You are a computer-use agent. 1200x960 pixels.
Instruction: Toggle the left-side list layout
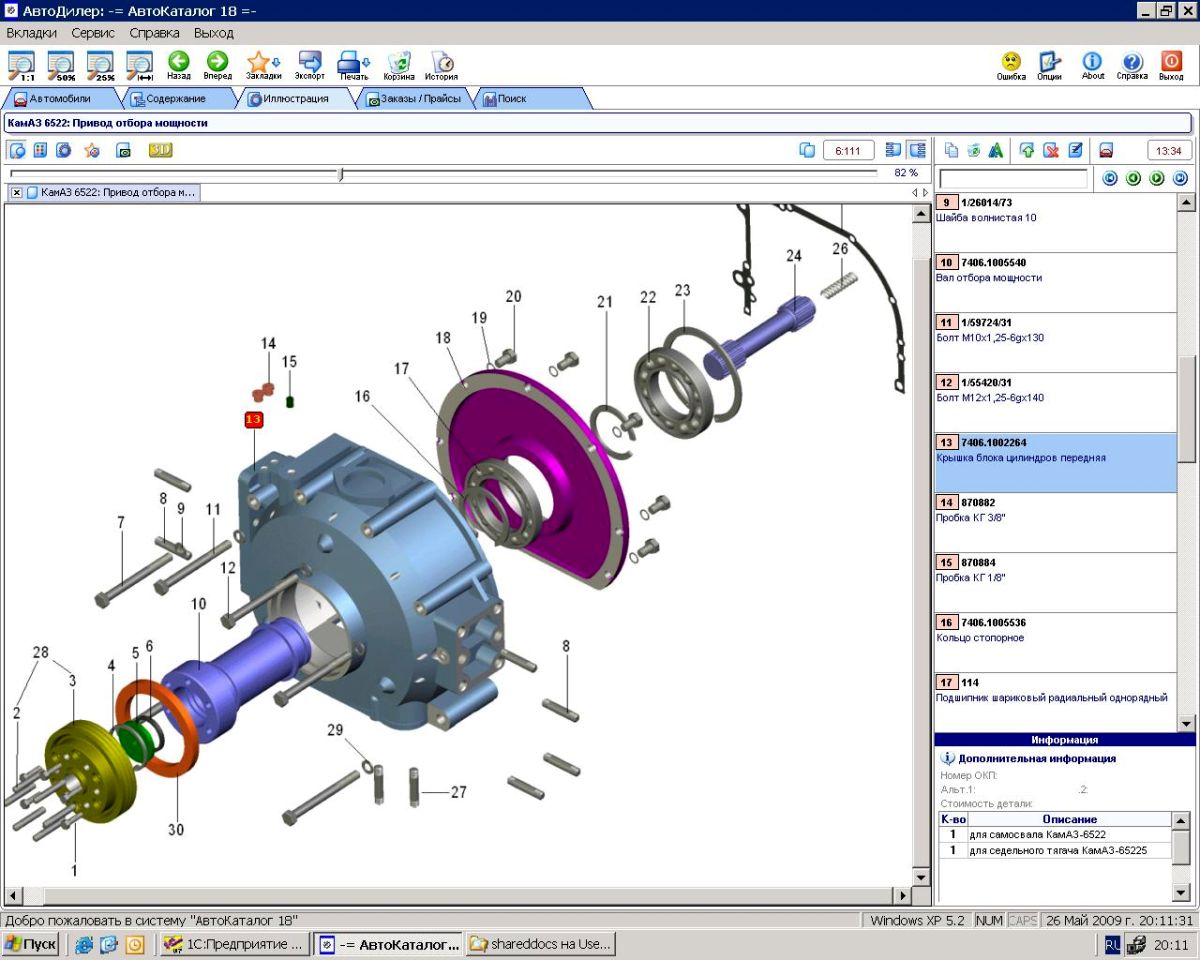point(893,151)
